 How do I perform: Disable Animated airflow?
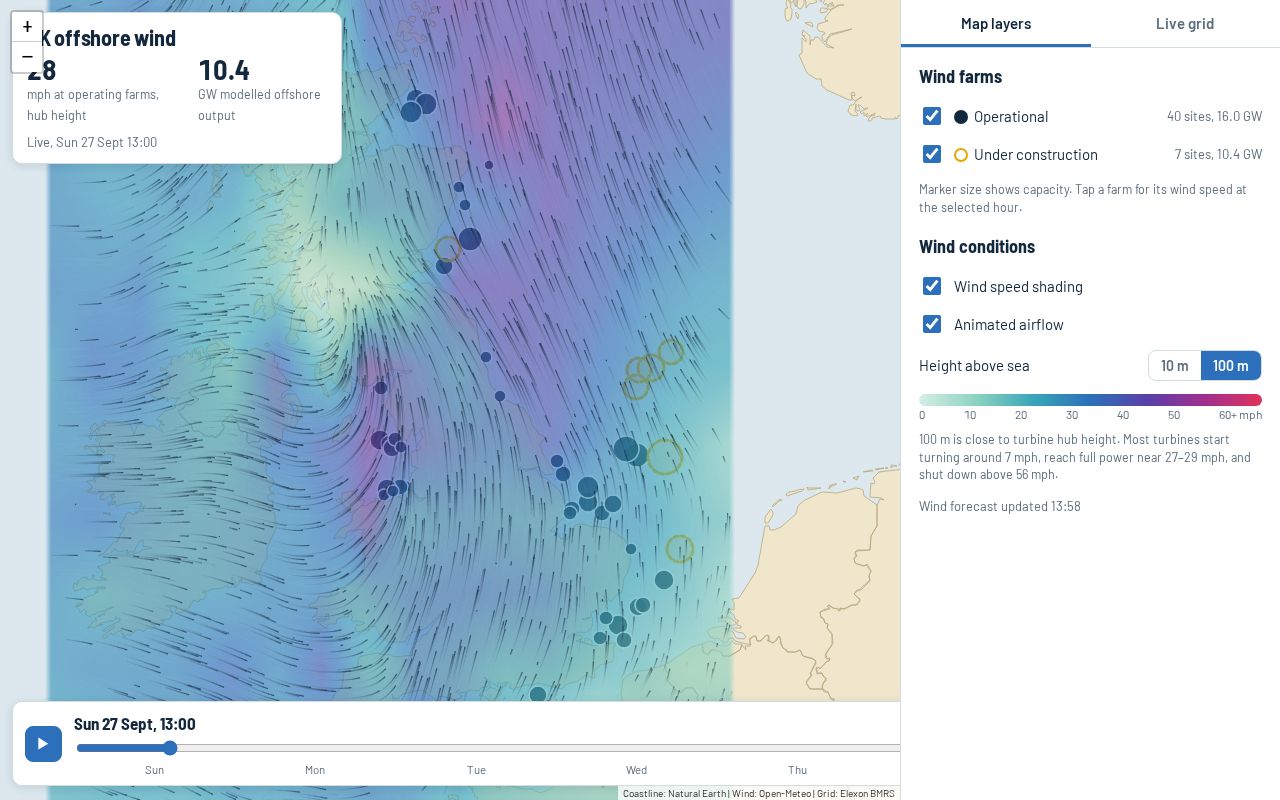(x=932, y=324)
